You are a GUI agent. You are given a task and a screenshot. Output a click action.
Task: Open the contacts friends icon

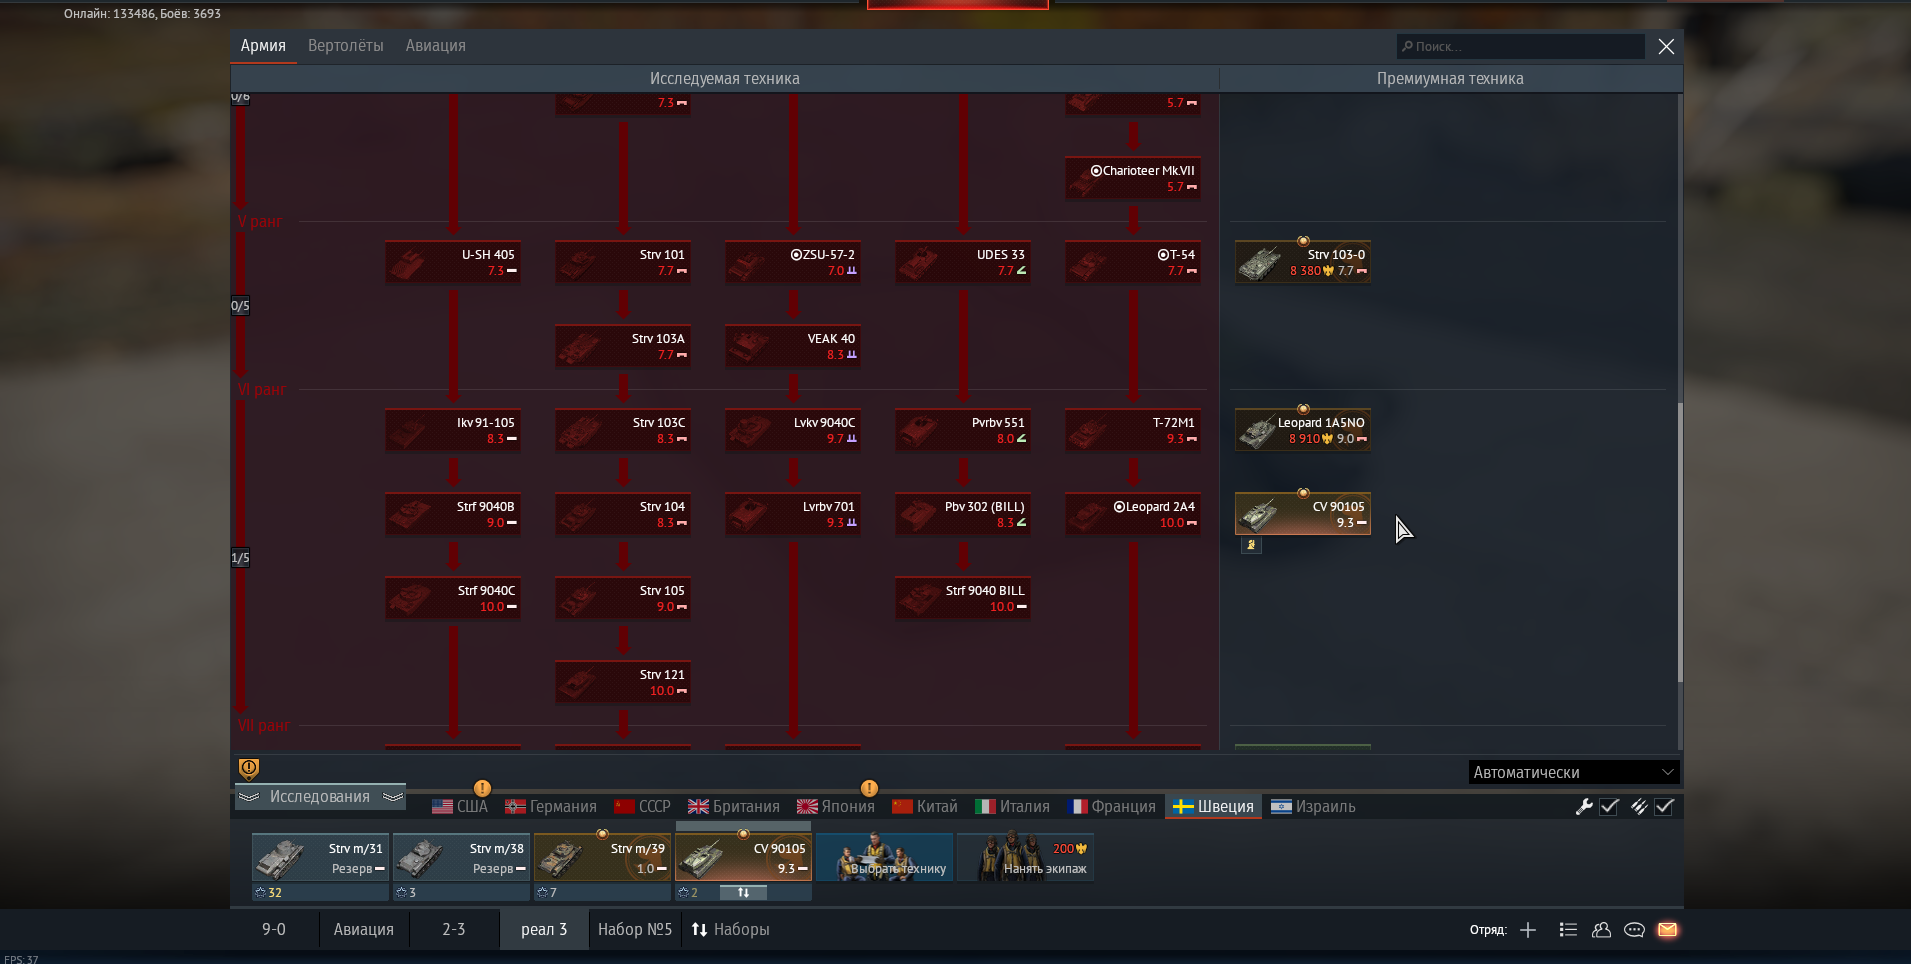[x=1601, y=930]
